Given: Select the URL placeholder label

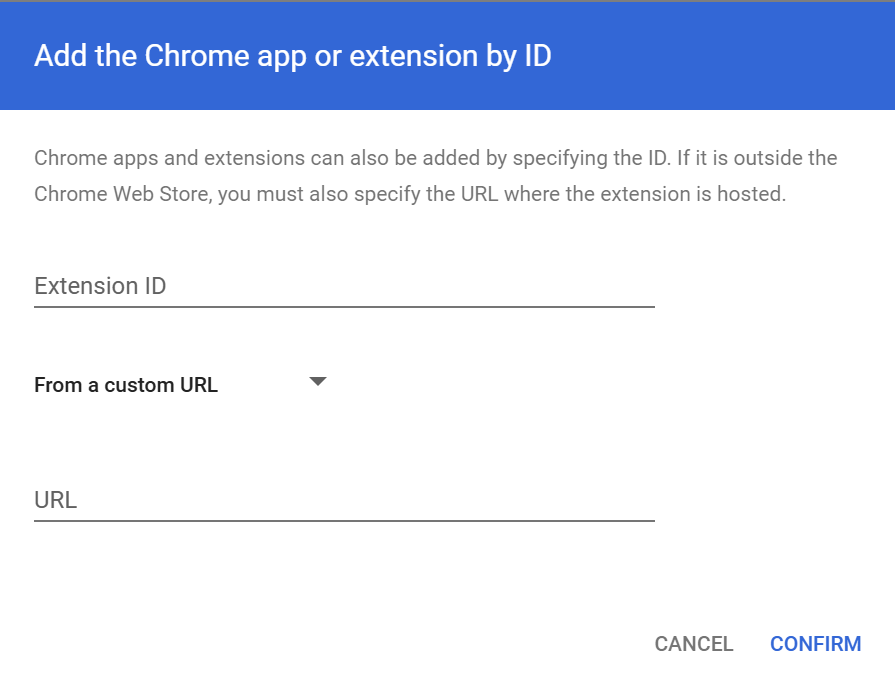Looking at the screenshot, I should (x=55, y=500).
